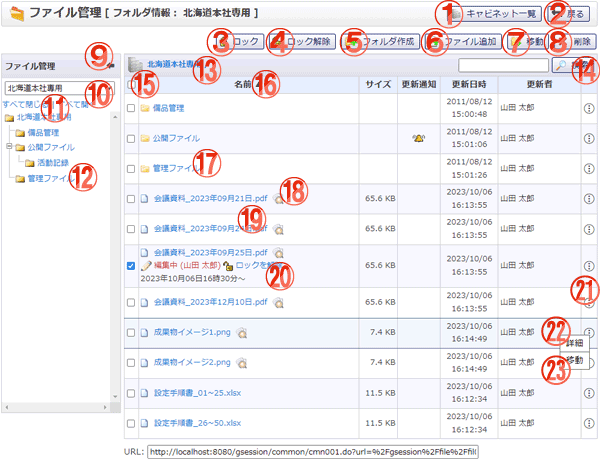Screen dimensions: 600x460
Task: Click the フォルダ作成 button
Action: pos(380,41)
